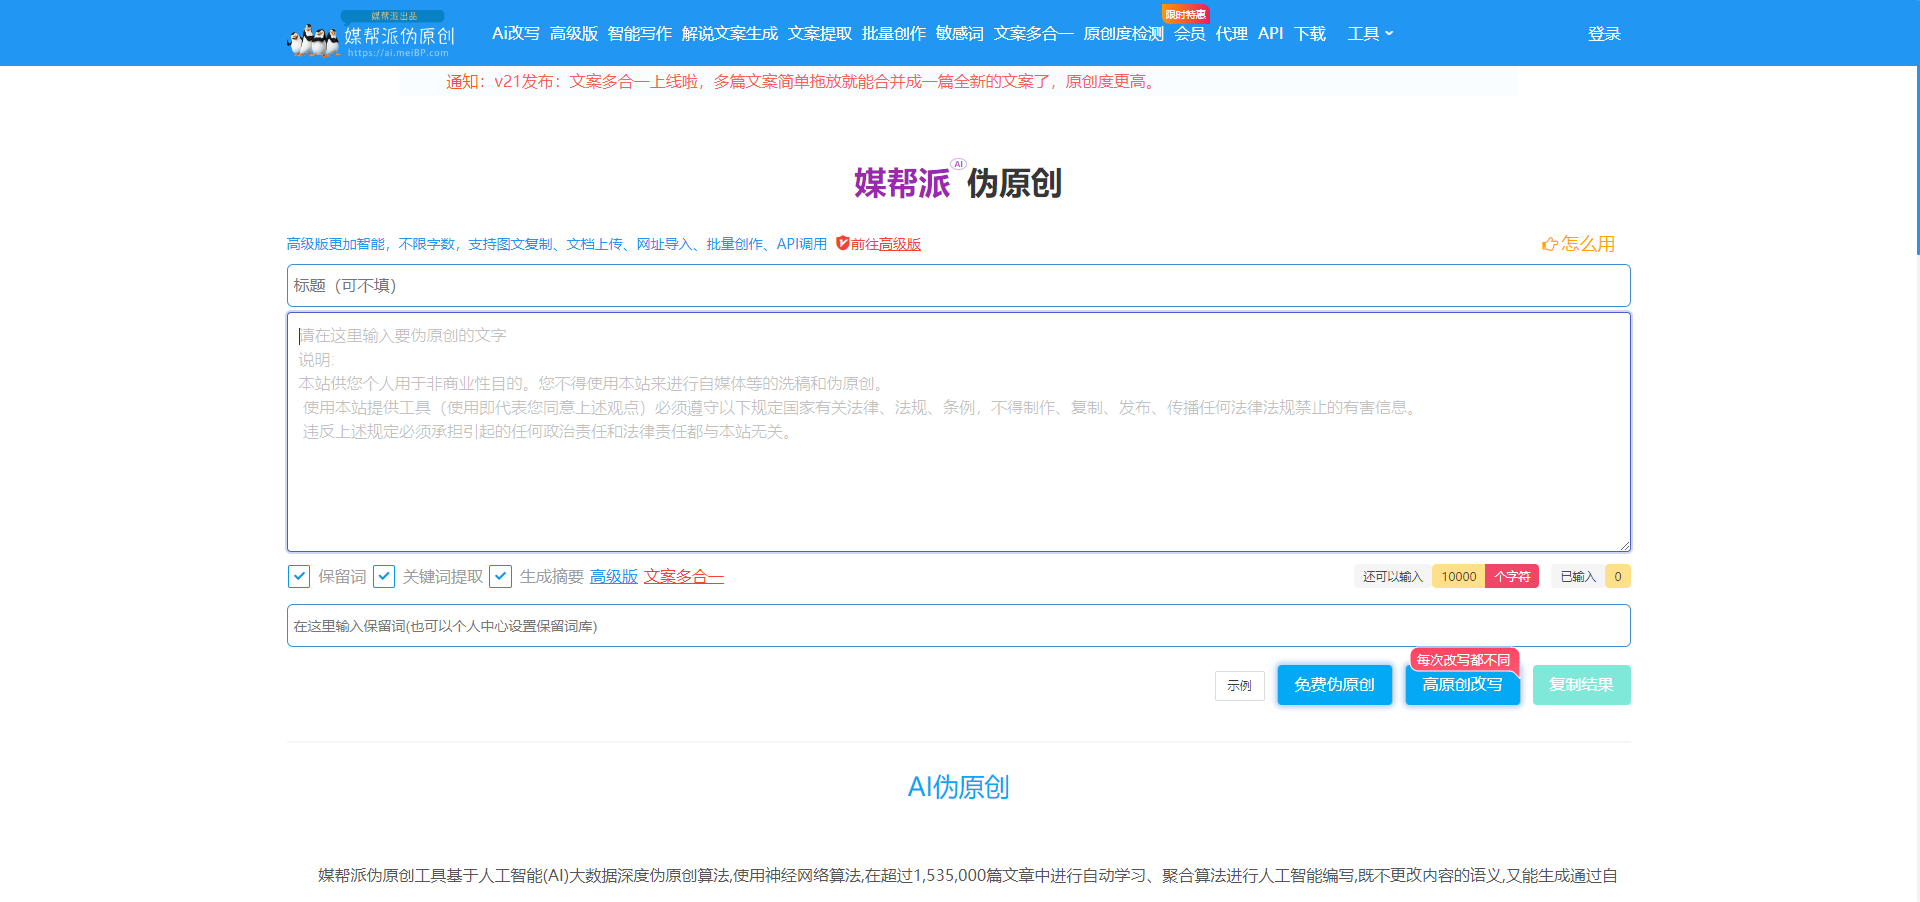This screenshot has width=1920, height=902.
Task: Click into the main article textarea
Action: [x=959, y=432]
